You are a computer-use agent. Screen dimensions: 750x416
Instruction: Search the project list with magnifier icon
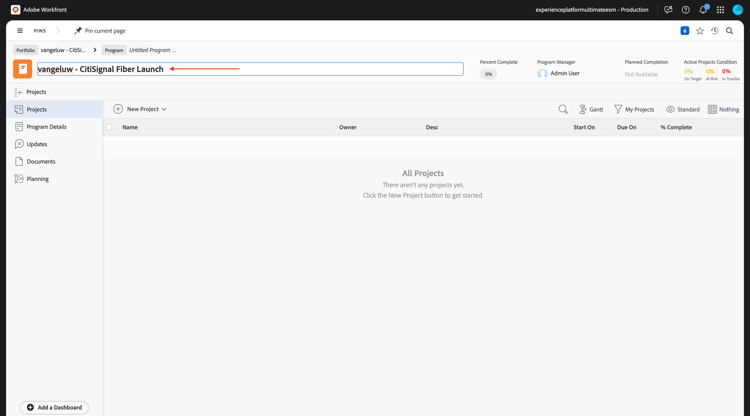[x=563, y=109]
